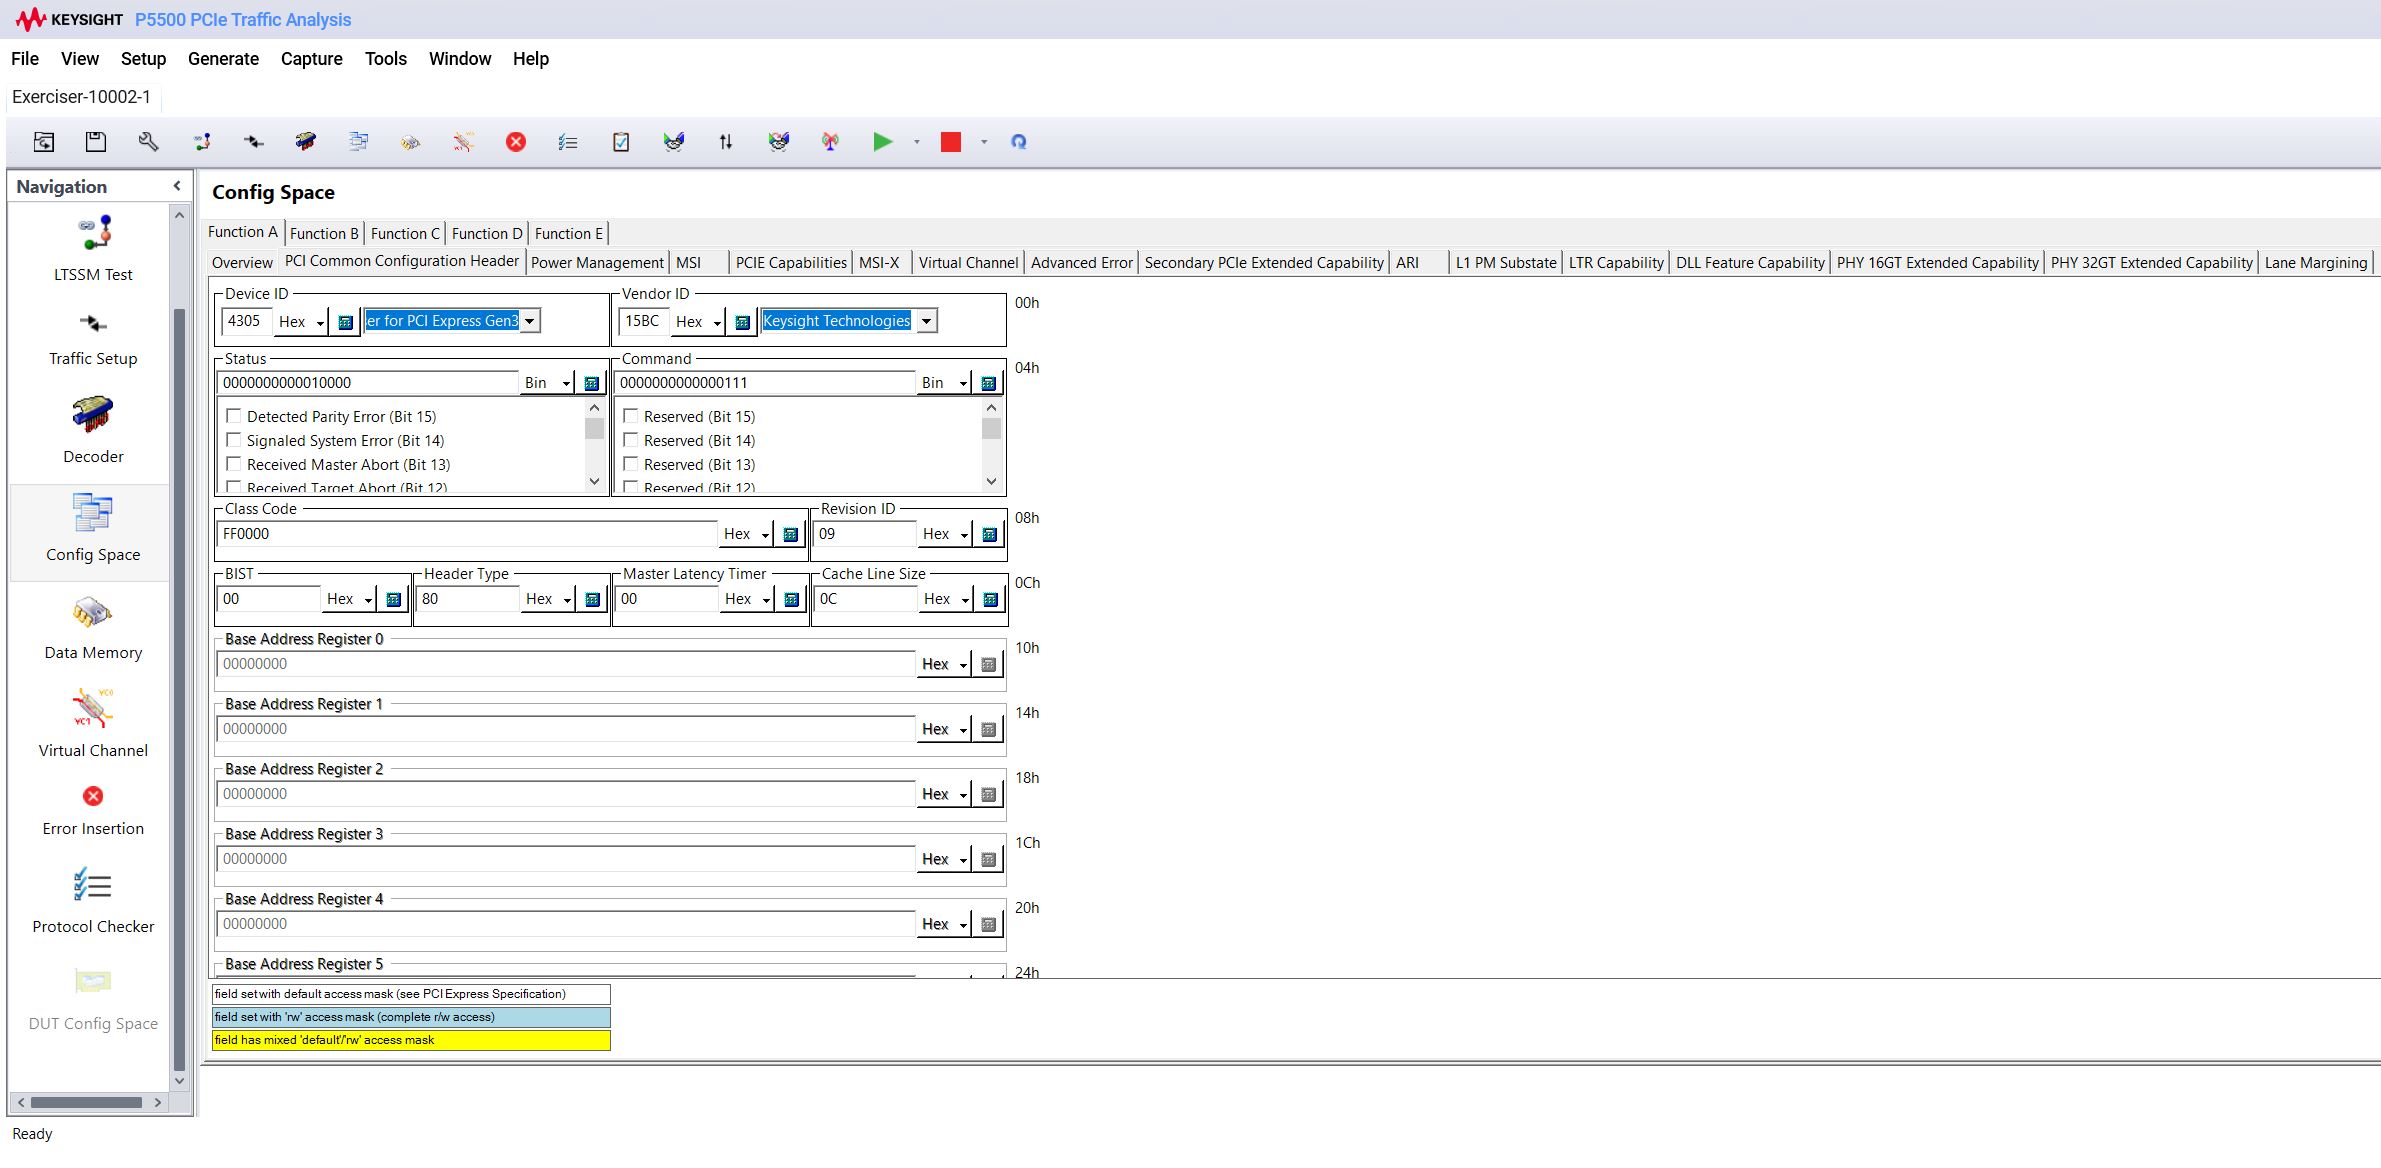Click the Status list scroll down arrow

pos(594,481)
